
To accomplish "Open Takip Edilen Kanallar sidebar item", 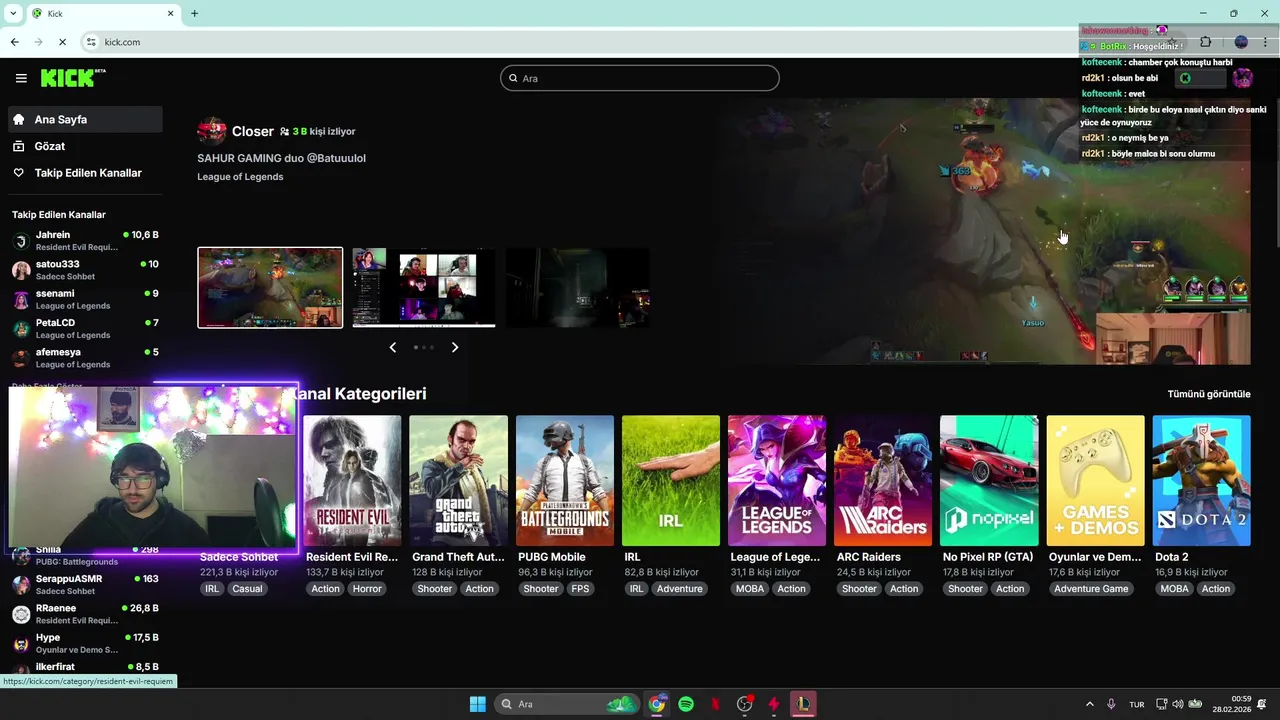I will [x=85, y=173].
